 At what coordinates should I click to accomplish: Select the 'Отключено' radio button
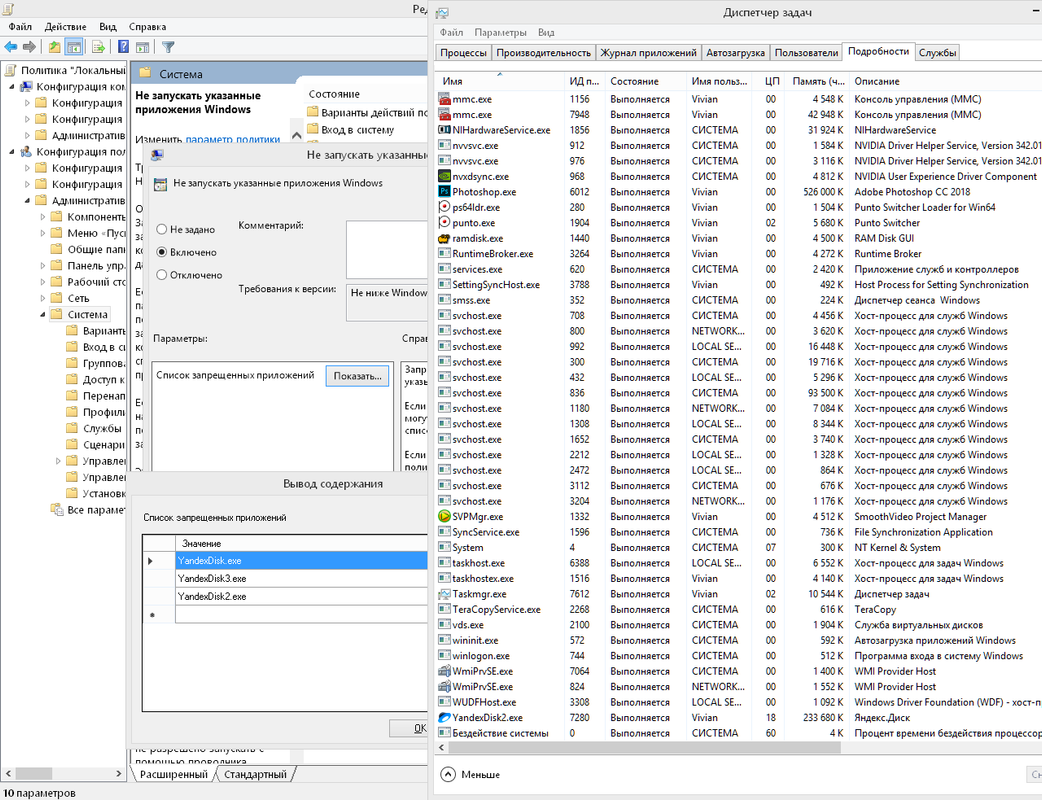(161, 275)
